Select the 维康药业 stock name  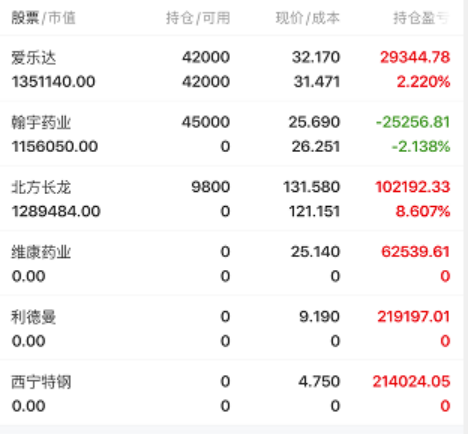pyautogui.click(x=41, y=252)
